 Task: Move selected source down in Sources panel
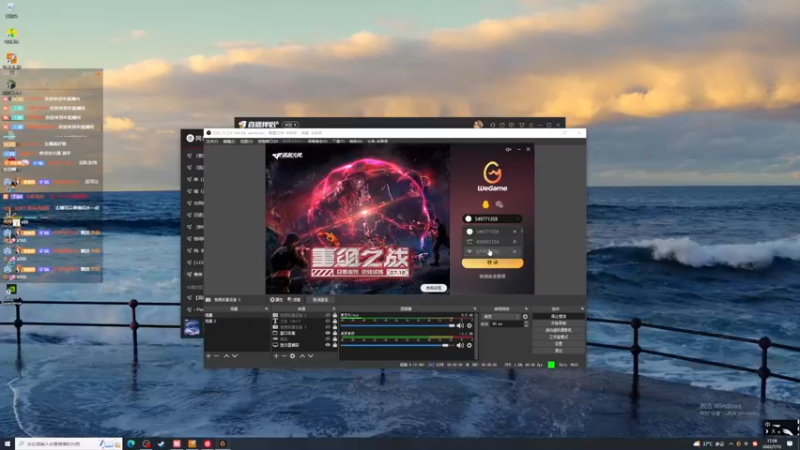coord(310,356)
